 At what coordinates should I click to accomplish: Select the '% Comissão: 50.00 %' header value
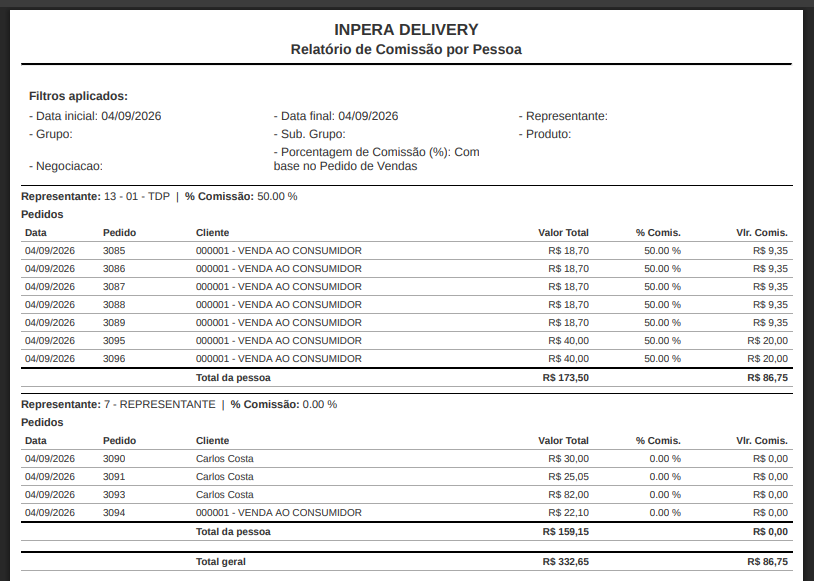pos(241,196)
